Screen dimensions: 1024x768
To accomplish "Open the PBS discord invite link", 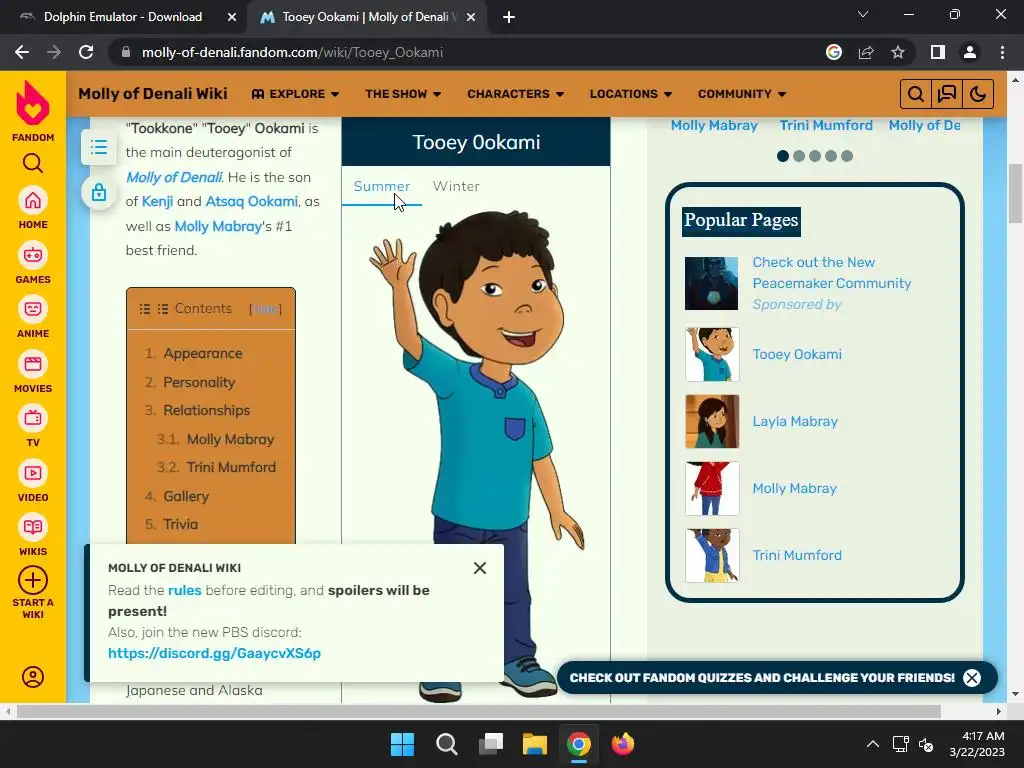I will (214, 653).
